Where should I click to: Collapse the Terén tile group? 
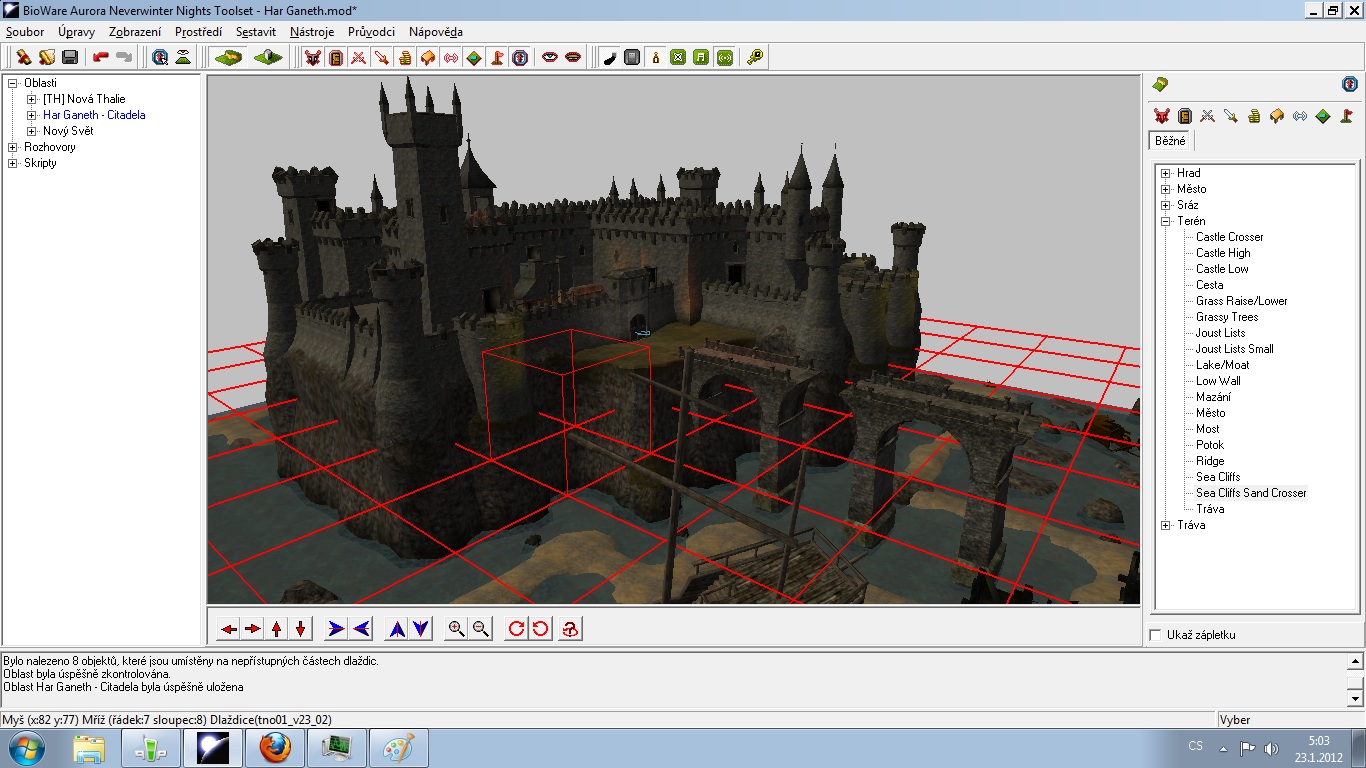[x=1166, y=221]
